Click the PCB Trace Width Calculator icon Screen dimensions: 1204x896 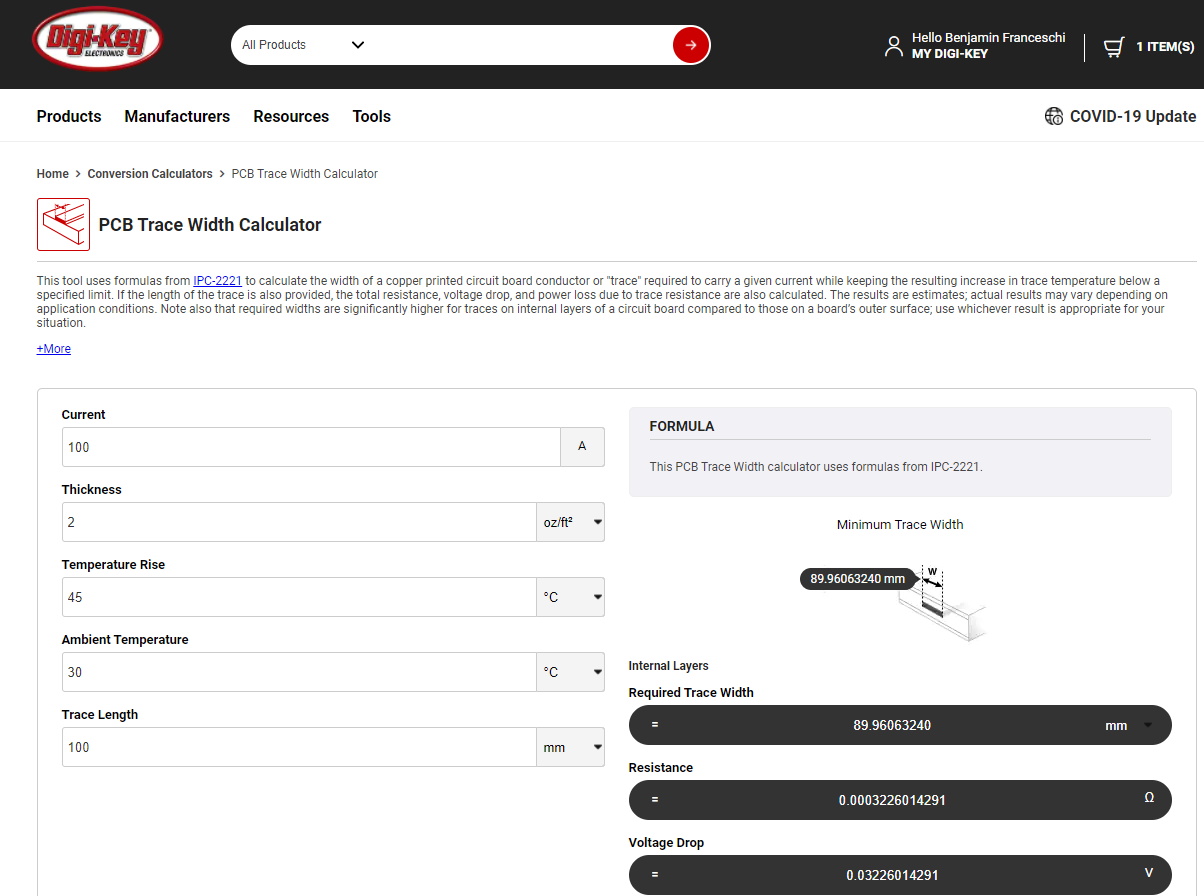pos(63,224)
